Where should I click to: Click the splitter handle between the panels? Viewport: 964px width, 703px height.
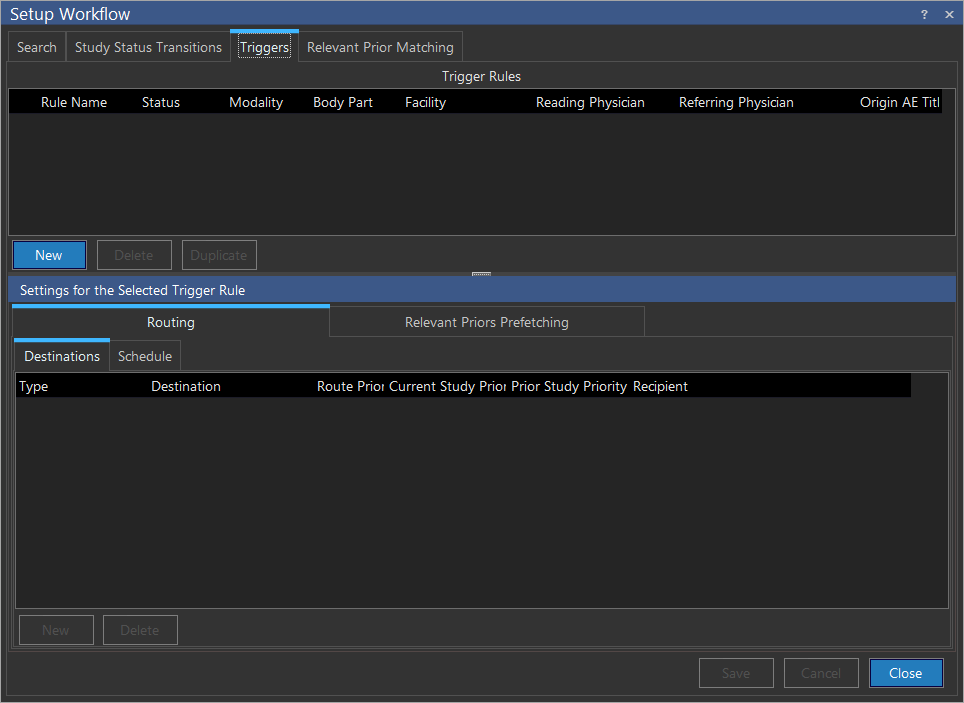[481, 274]
